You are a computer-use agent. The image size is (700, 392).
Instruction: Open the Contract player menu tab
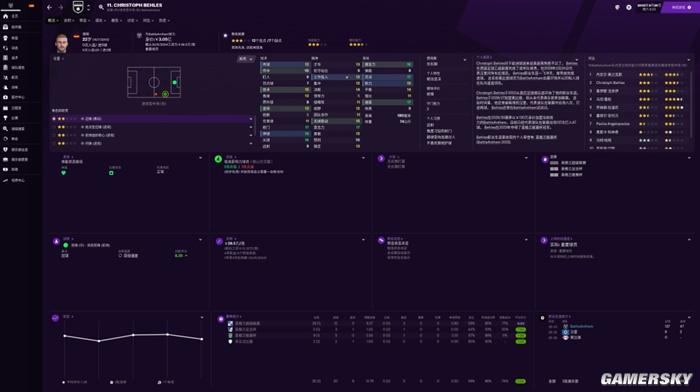pyautogui.click(x=68, y=21)
